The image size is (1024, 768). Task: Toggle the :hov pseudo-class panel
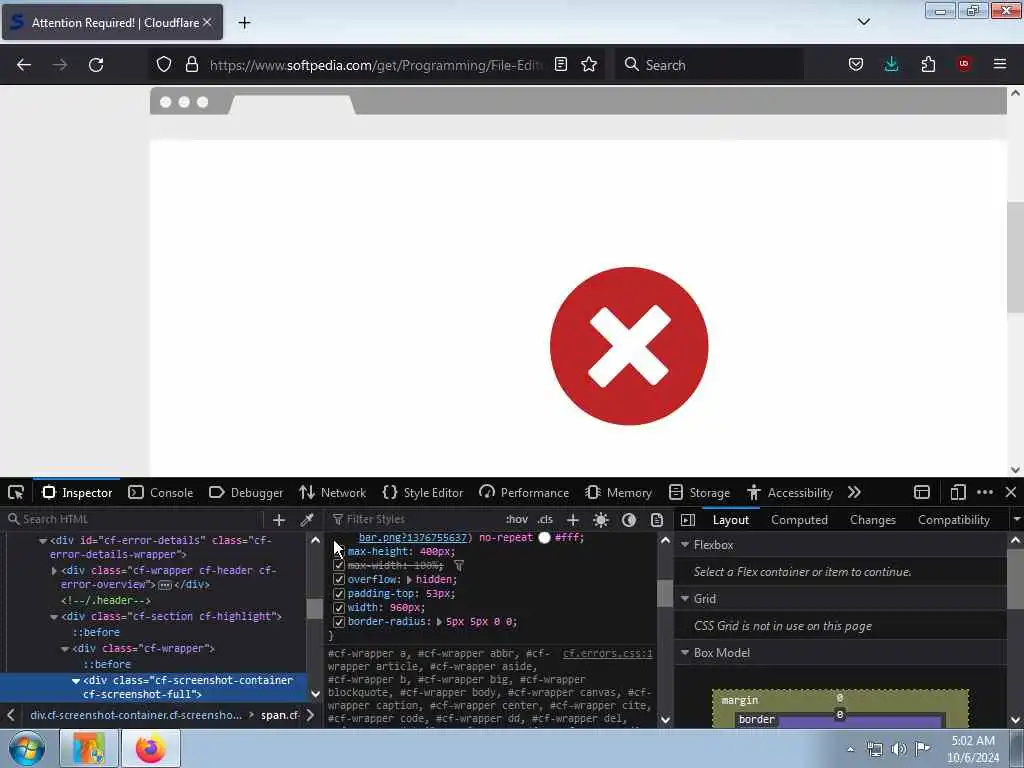tap(517, 520)
